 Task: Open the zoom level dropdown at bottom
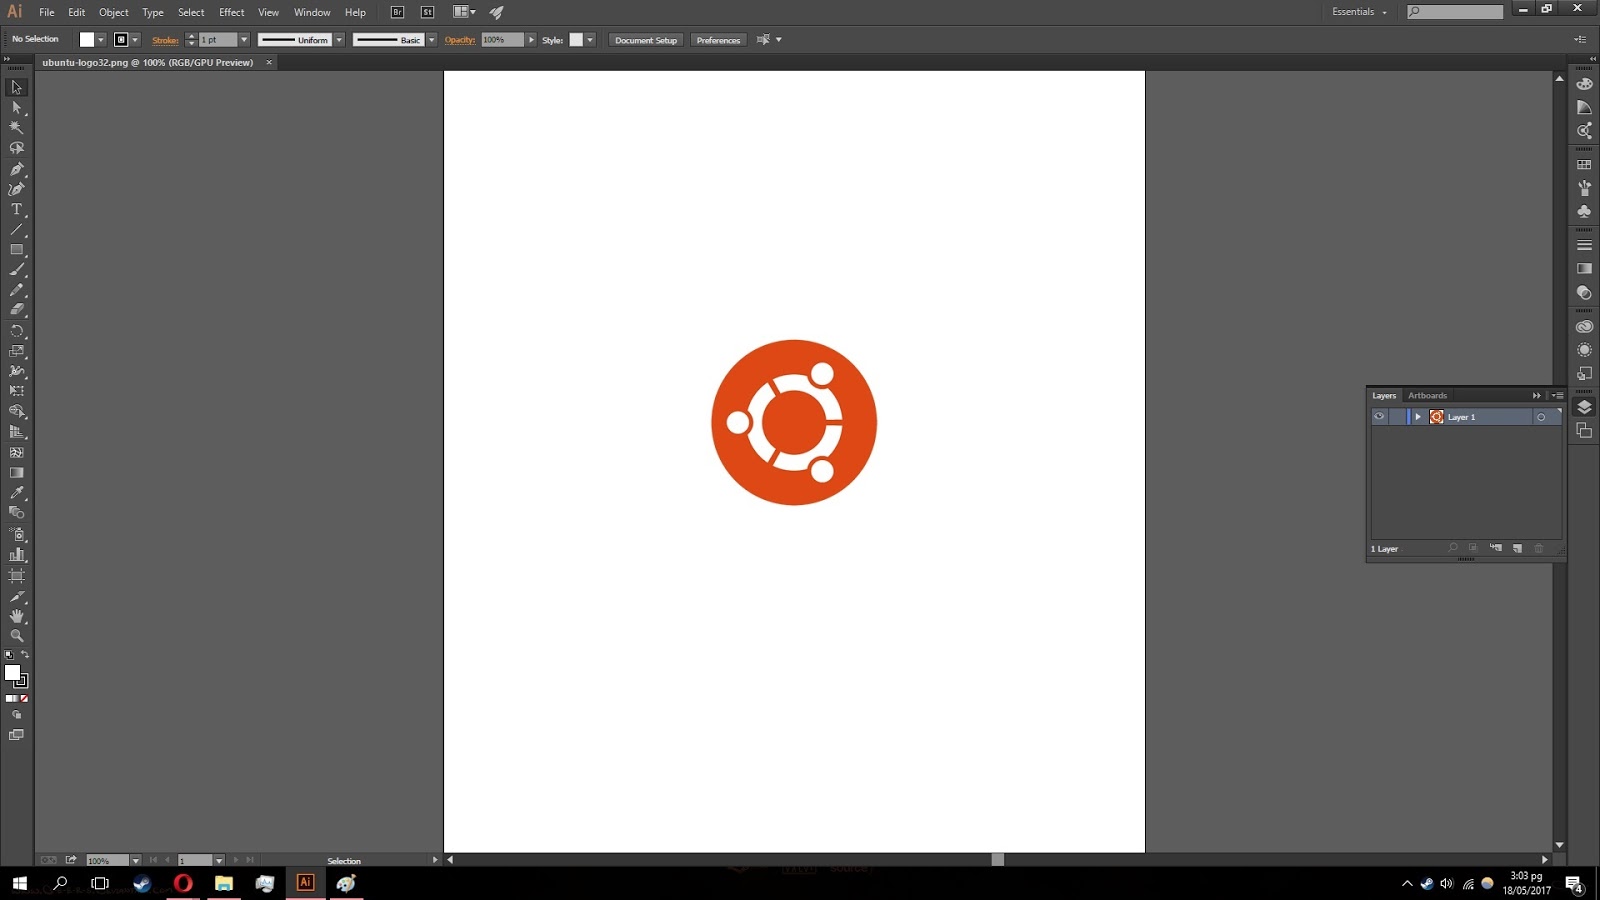point(136,860)
